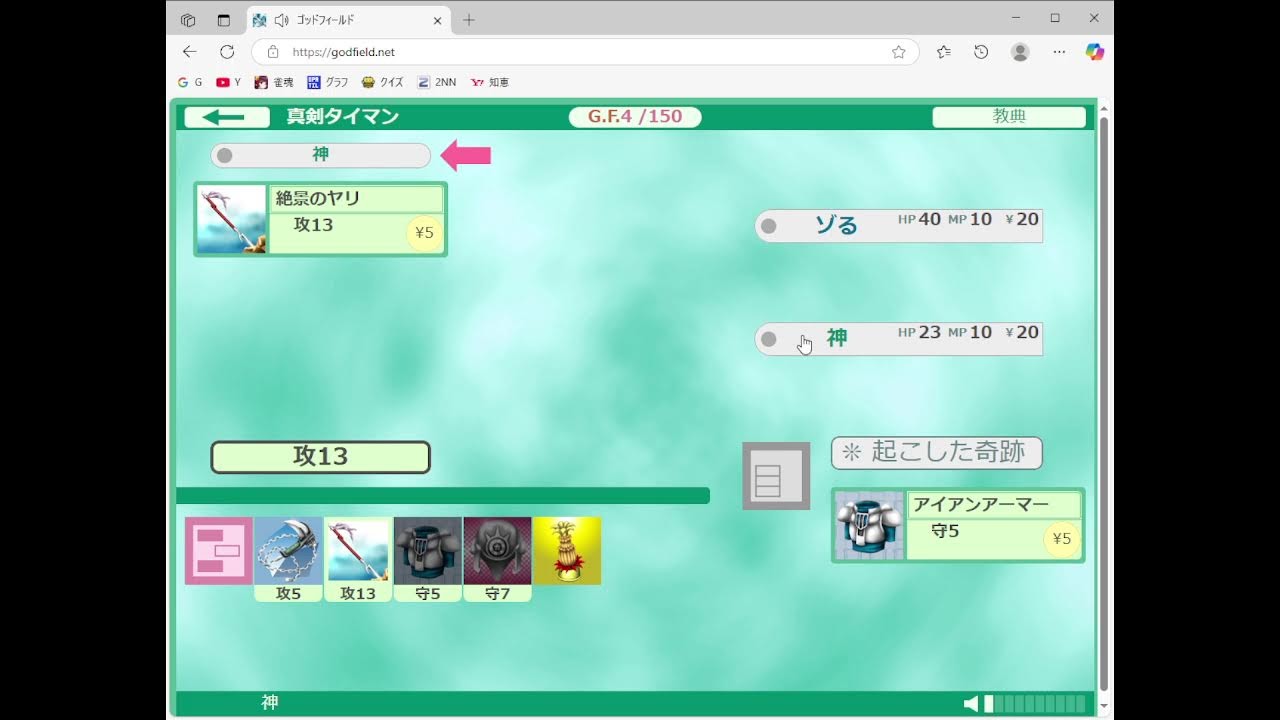Select player ゾる status bar
Viewport: 1280px width, 720px height.
point(898,226)
